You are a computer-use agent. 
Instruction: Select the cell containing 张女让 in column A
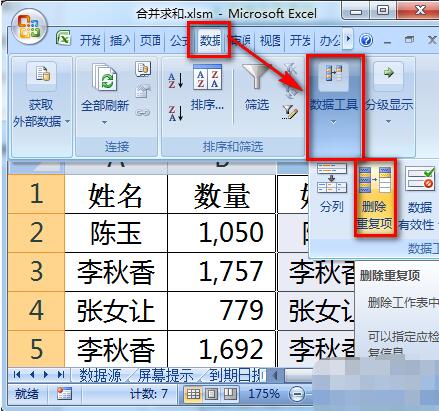pyautogui.click(x=116, y=311)
